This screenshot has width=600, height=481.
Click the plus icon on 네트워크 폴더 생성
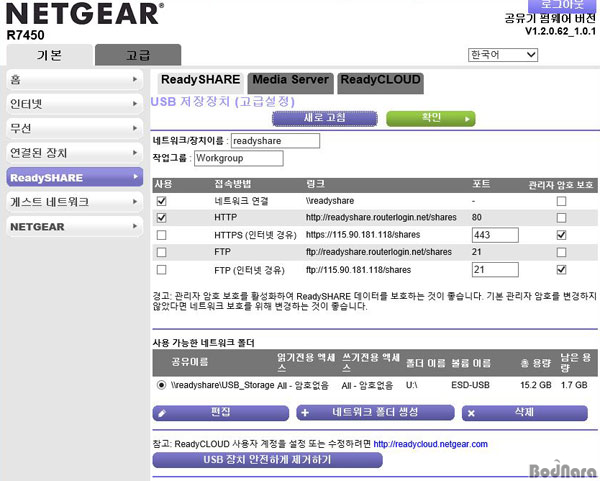pos(305,413)
